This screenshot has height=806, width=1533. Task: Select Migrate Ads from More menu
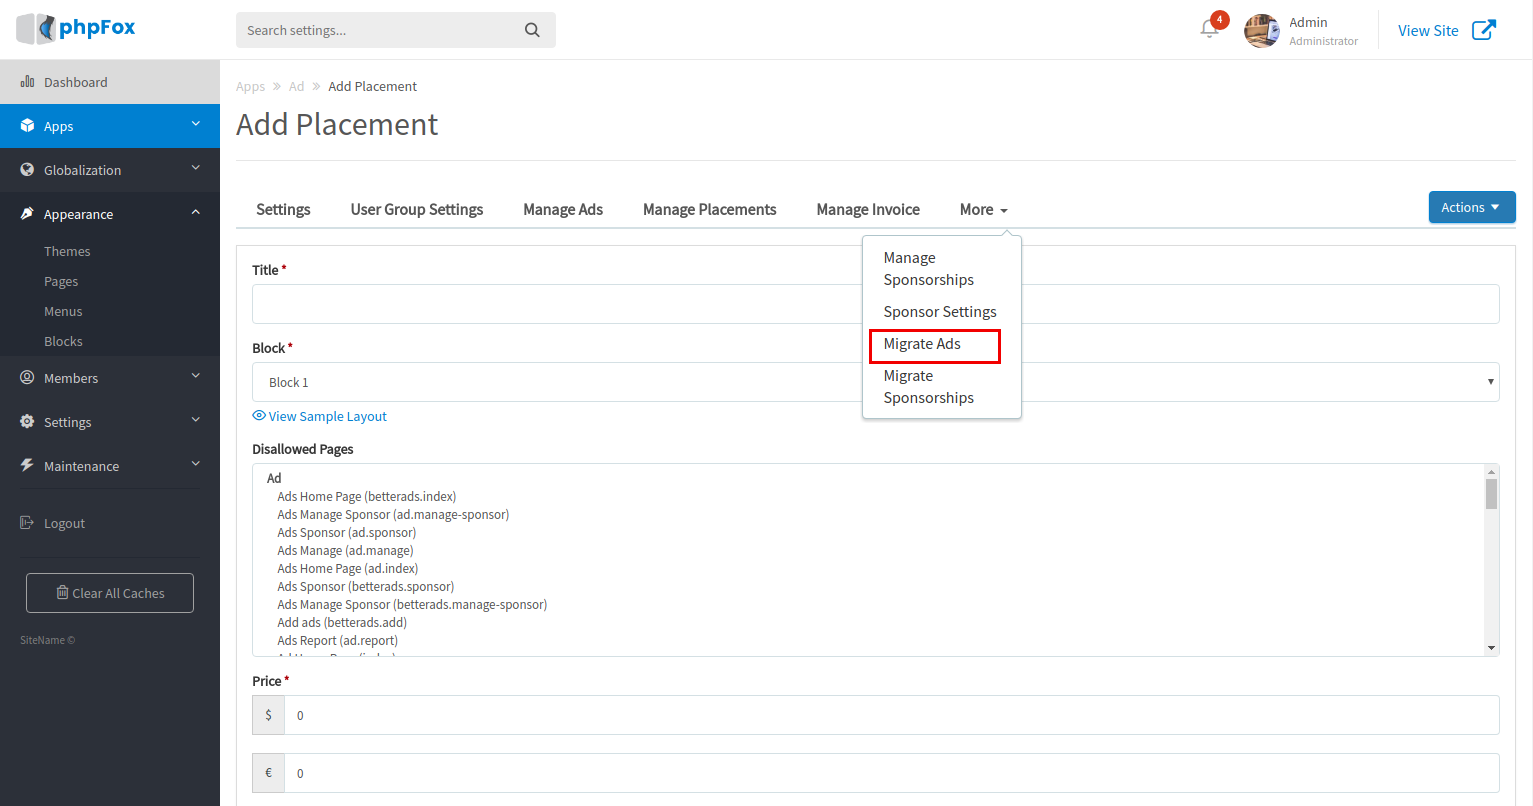(x=922, y=344)
